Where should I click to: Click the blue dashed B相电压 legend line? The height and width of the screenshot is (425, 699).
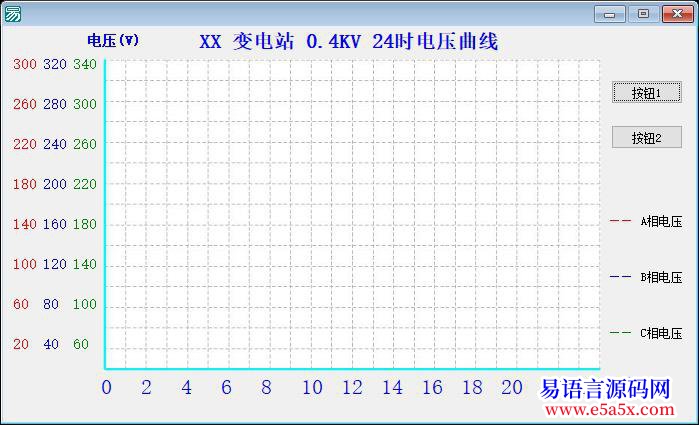pos(621,276)
